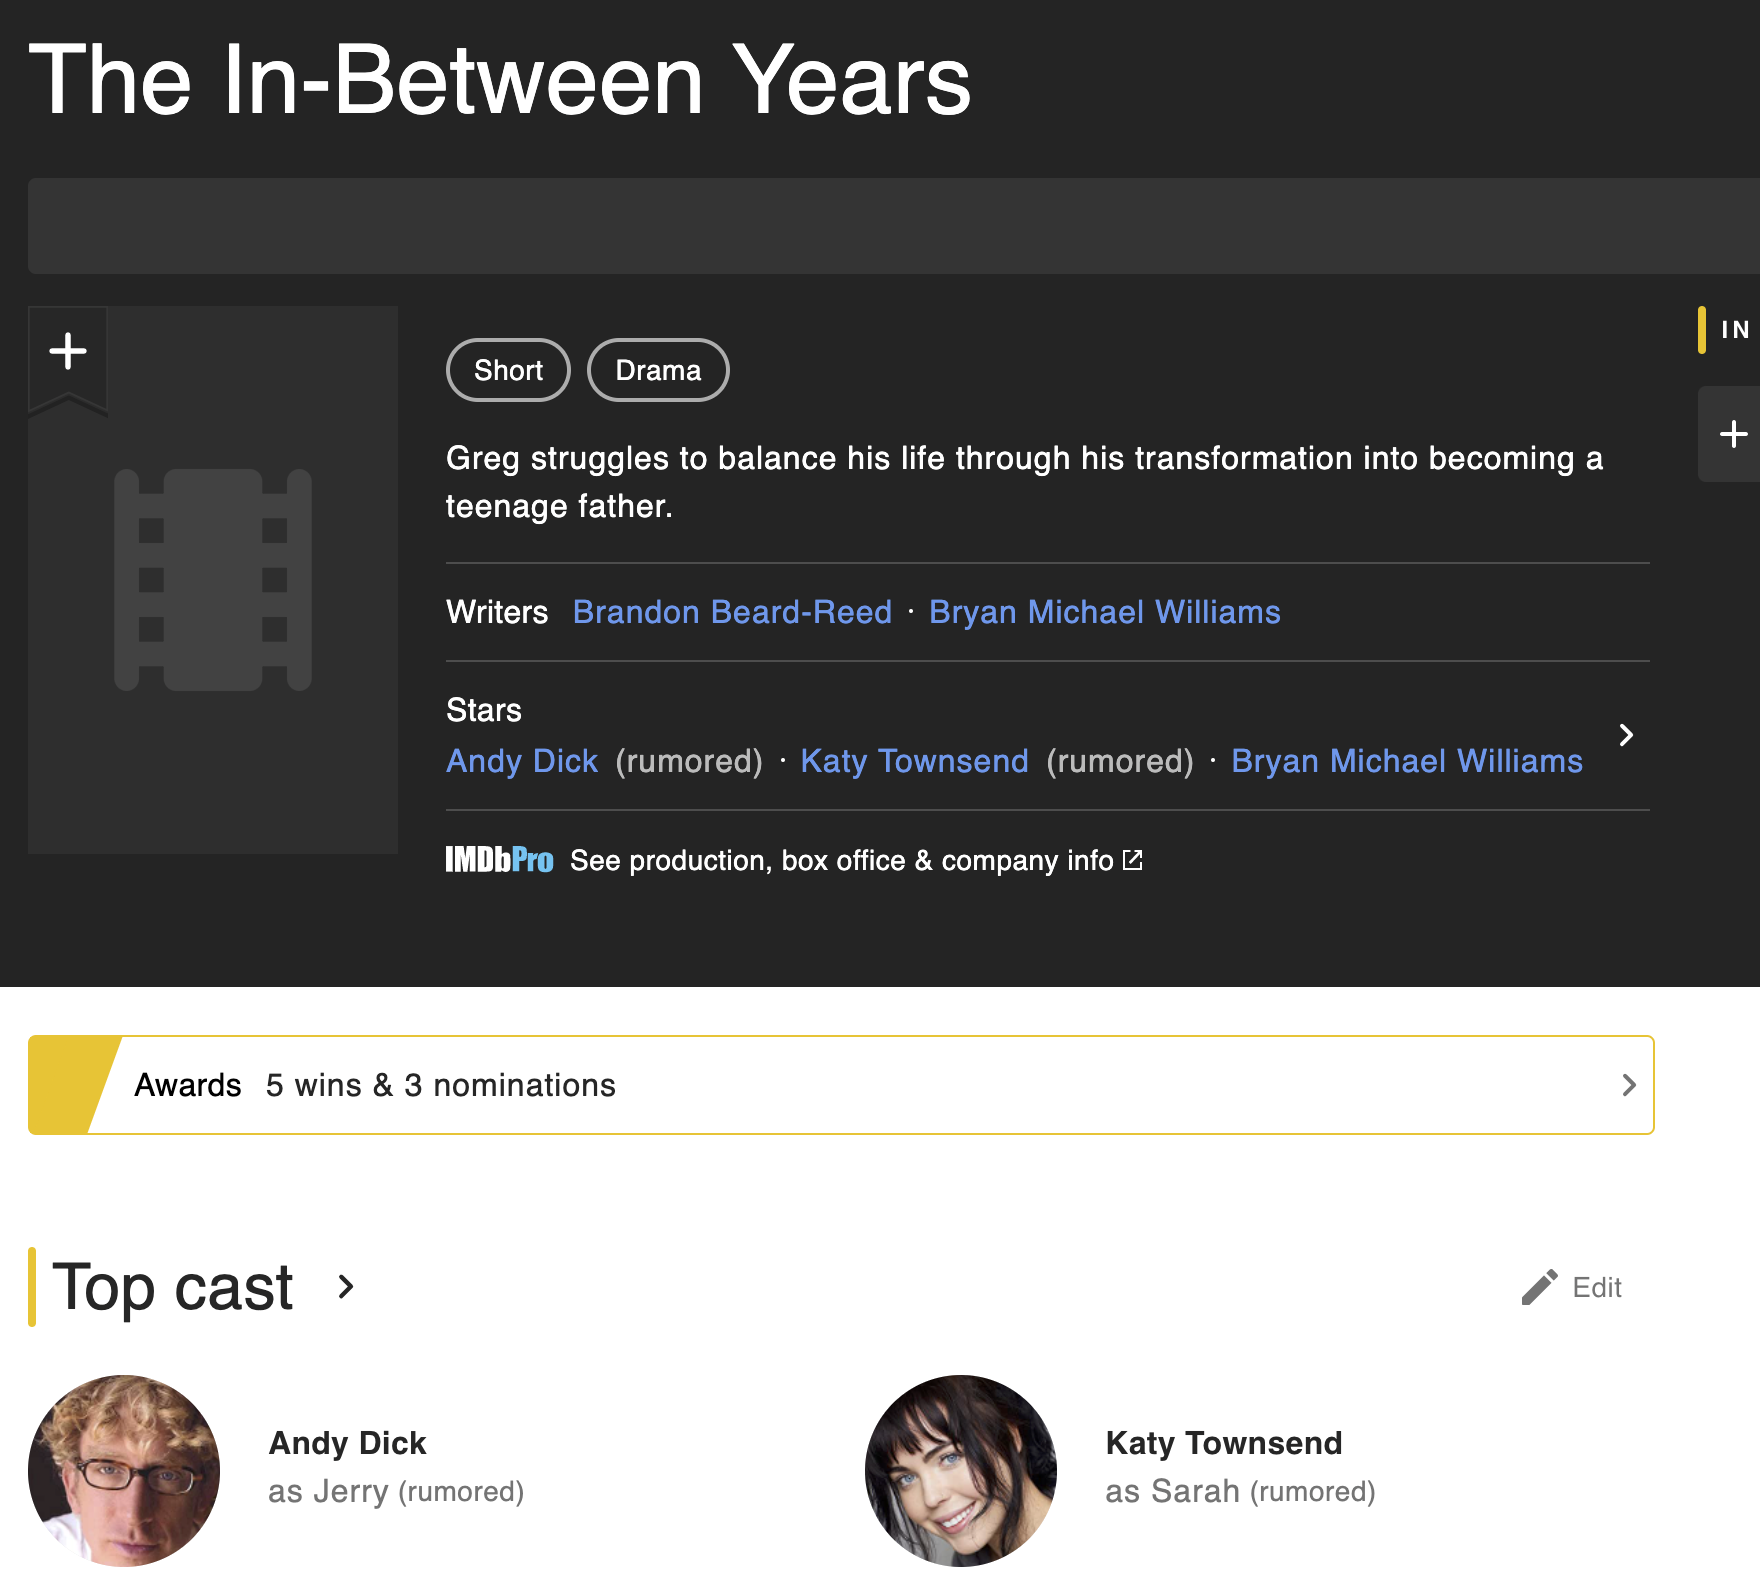Click the IMDbPro logo
Image resolution: width=1760 pixels, height=1580 pixels.
[x=499, y=860]
